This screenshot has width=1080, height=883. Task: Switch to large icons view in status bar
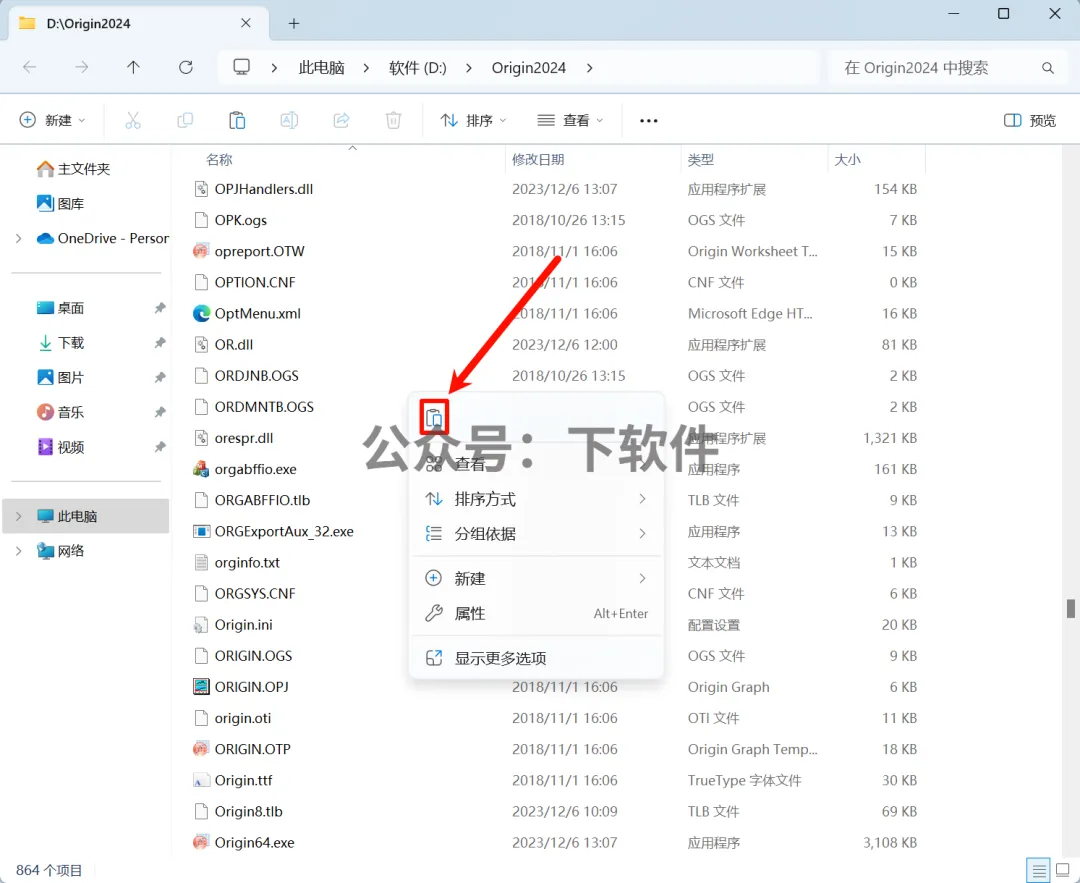point(1063,870)
